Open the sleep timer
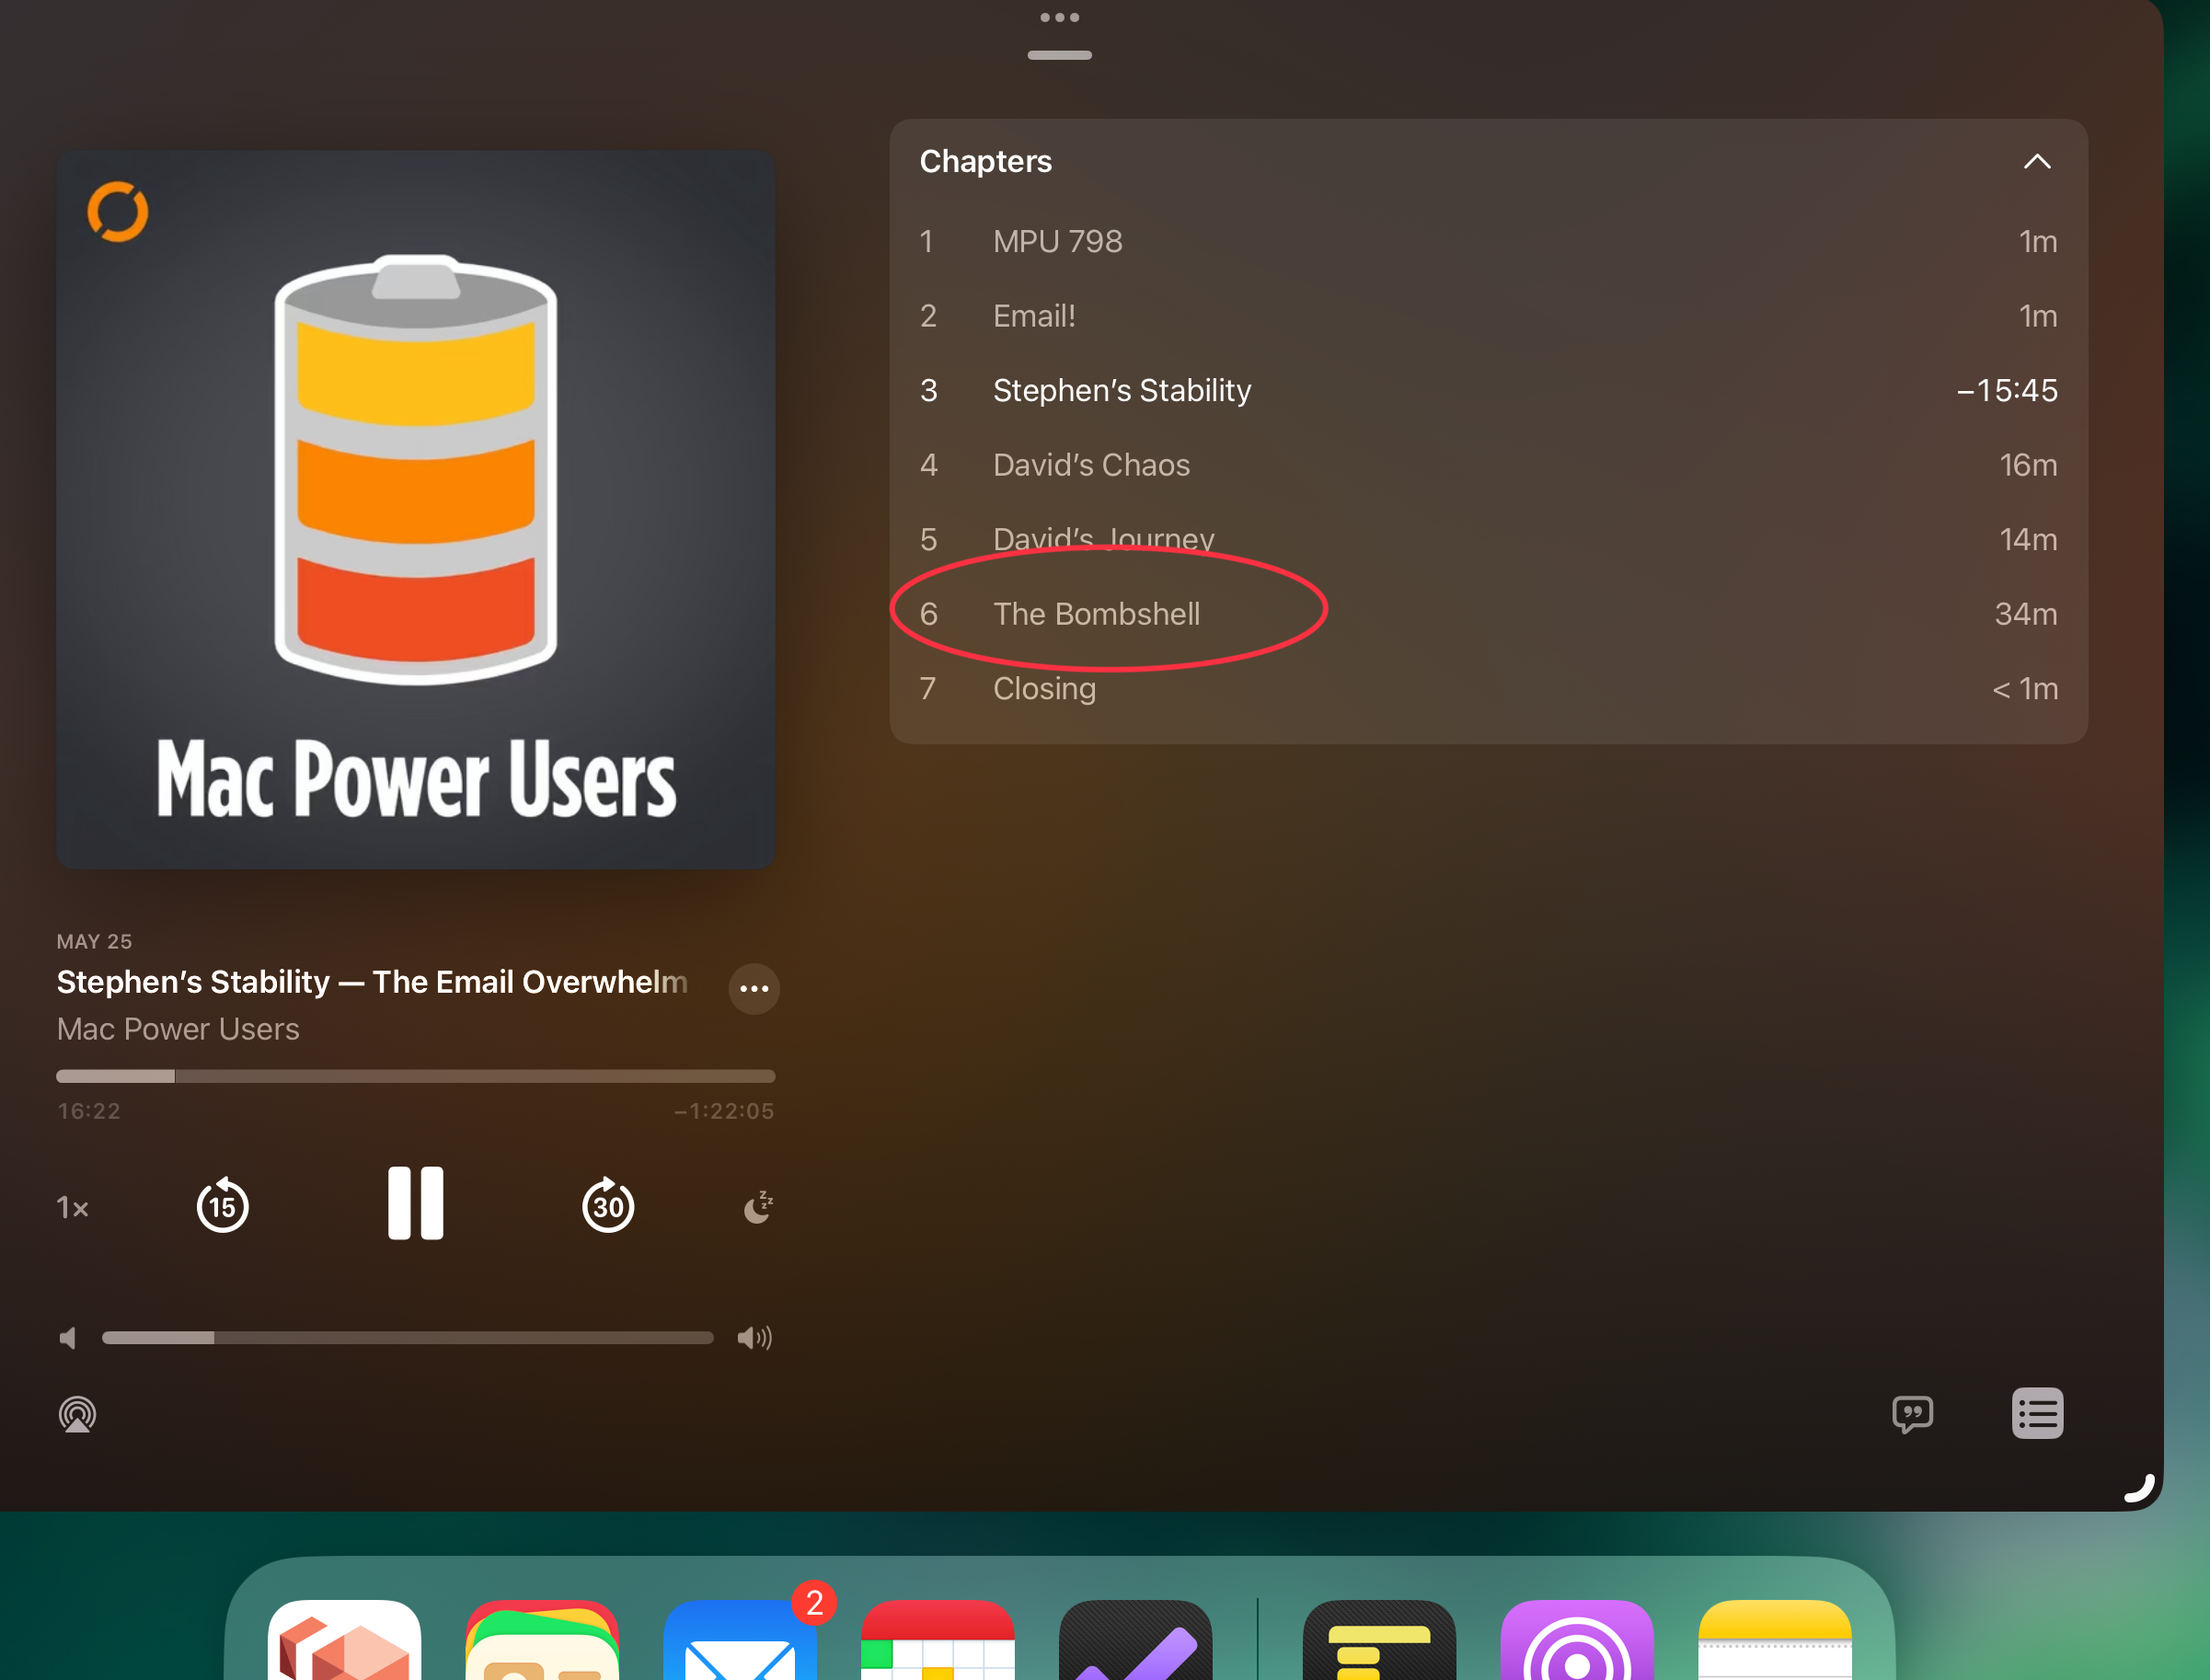 759,1207
